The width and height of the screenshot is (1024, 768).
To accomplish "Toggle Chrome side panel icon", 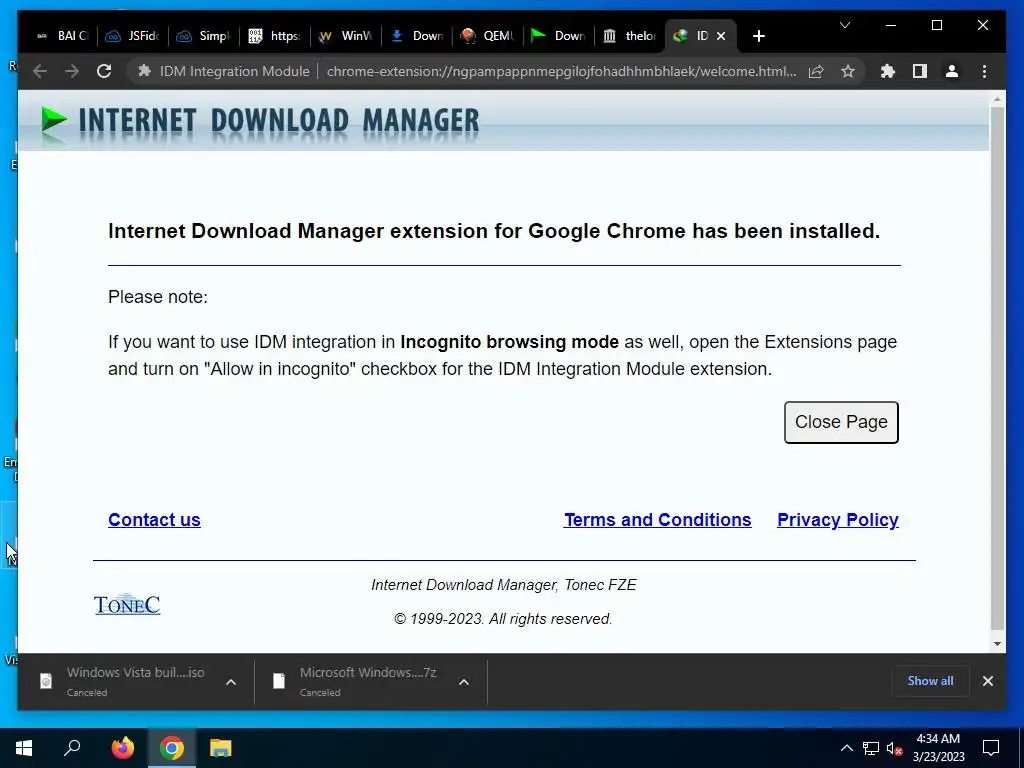I will coord(920,71).
